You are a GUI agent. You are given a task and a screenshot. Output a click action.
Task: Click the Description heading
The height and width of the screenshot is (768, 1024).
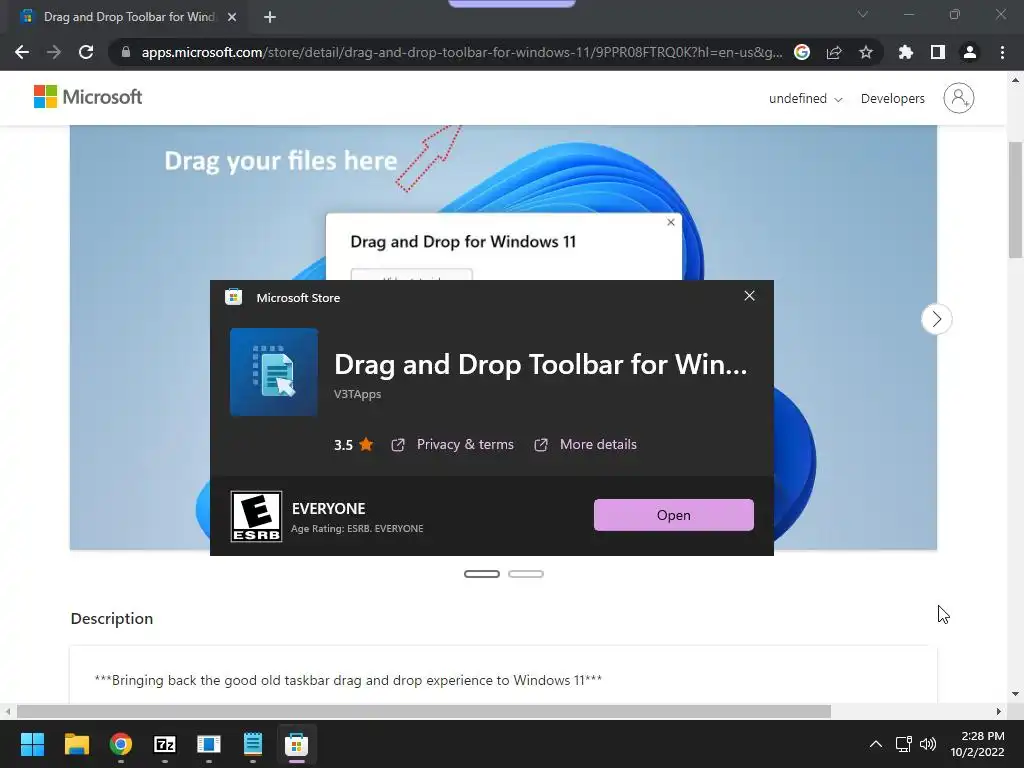click(x=112, y=618)
